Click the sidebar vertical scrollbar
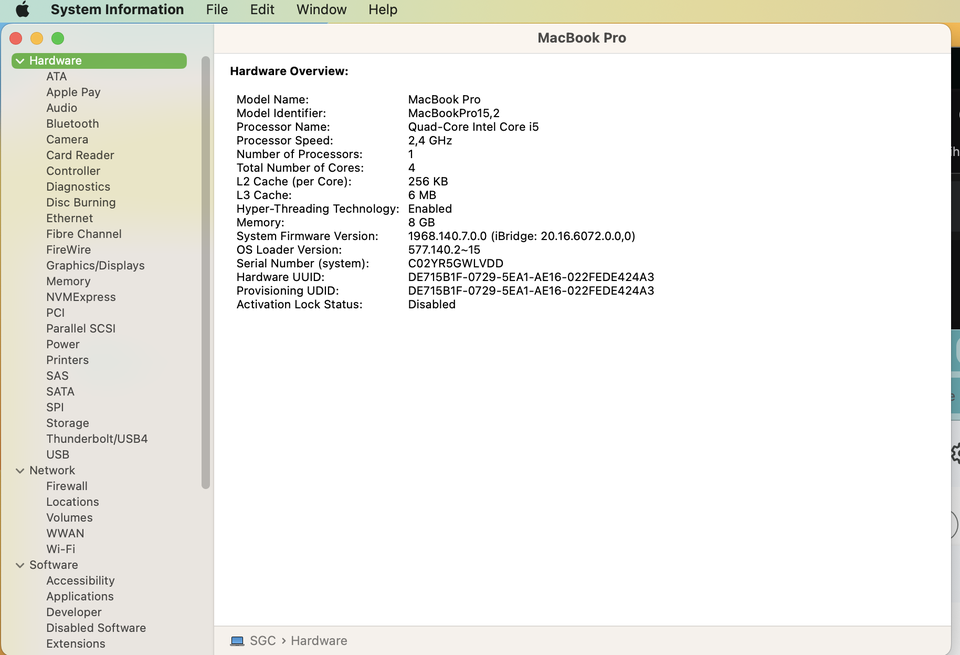Viewport: 960px width, 655px height. pos(206,272)
